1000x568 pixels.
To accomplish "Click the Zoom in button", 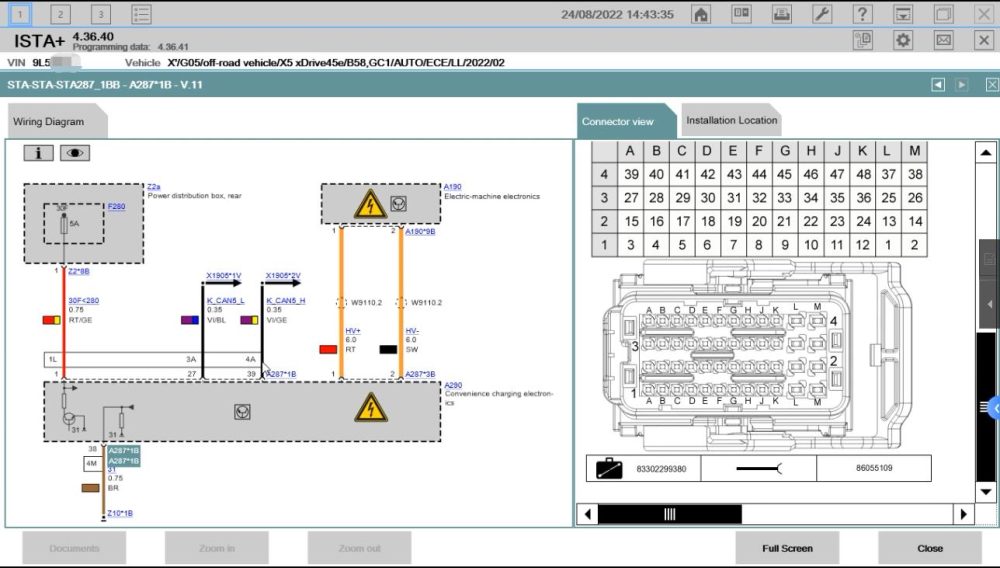I will tap(217, 548).
